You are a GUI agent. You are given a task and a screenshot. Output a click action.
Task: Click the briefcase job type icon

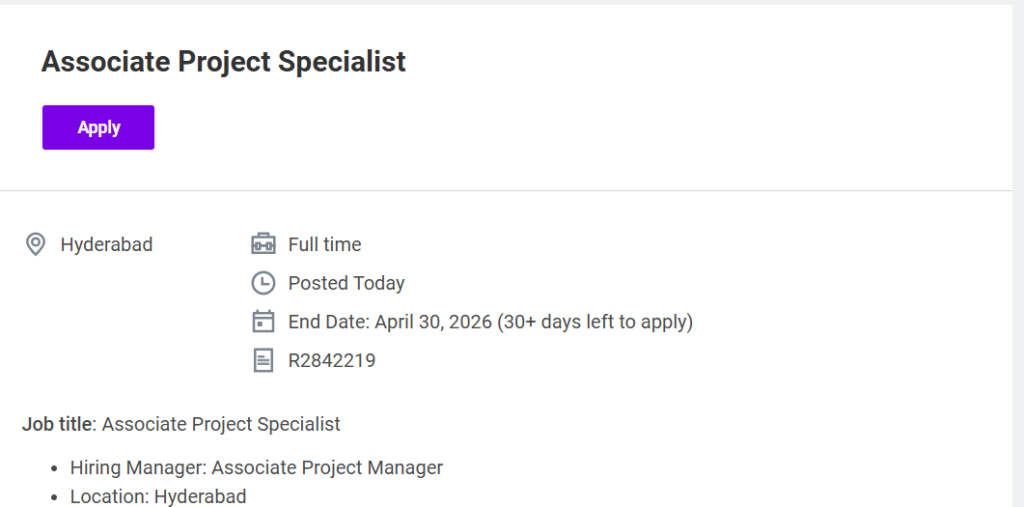263,244
